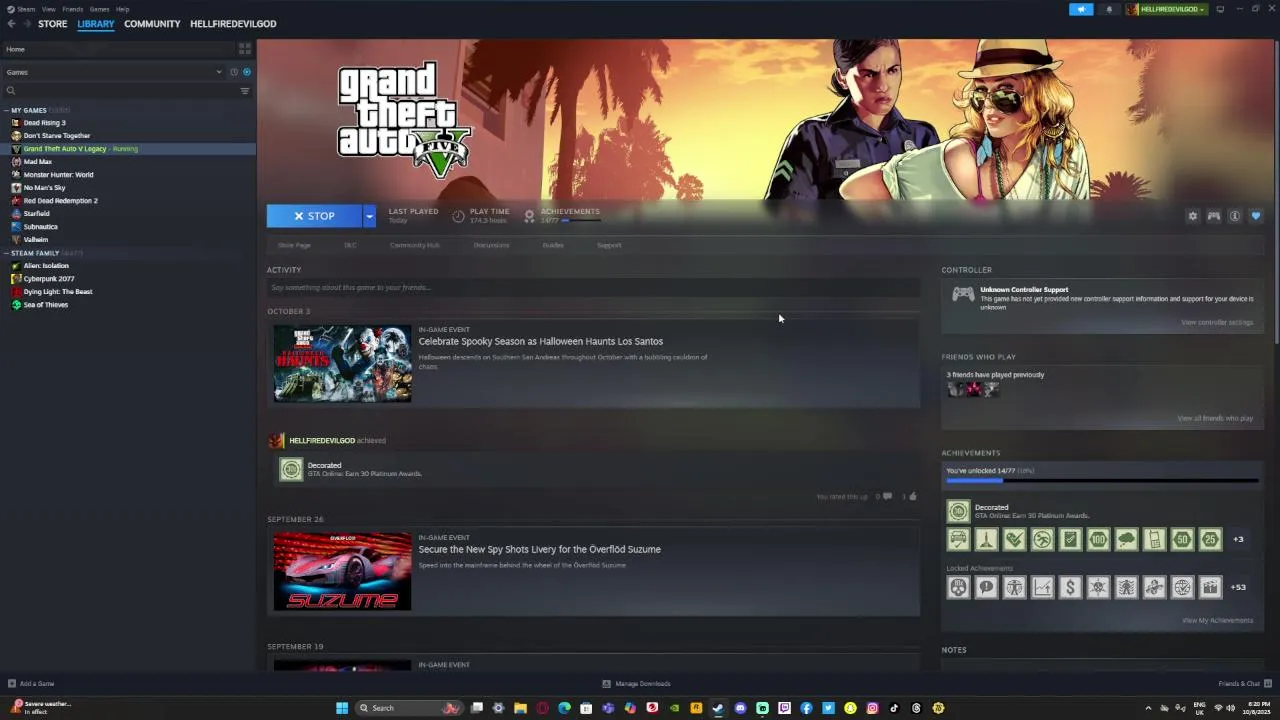Open View controller settings link
The width and height of the screenshot is (1280, 720).
coord(1217,323)
